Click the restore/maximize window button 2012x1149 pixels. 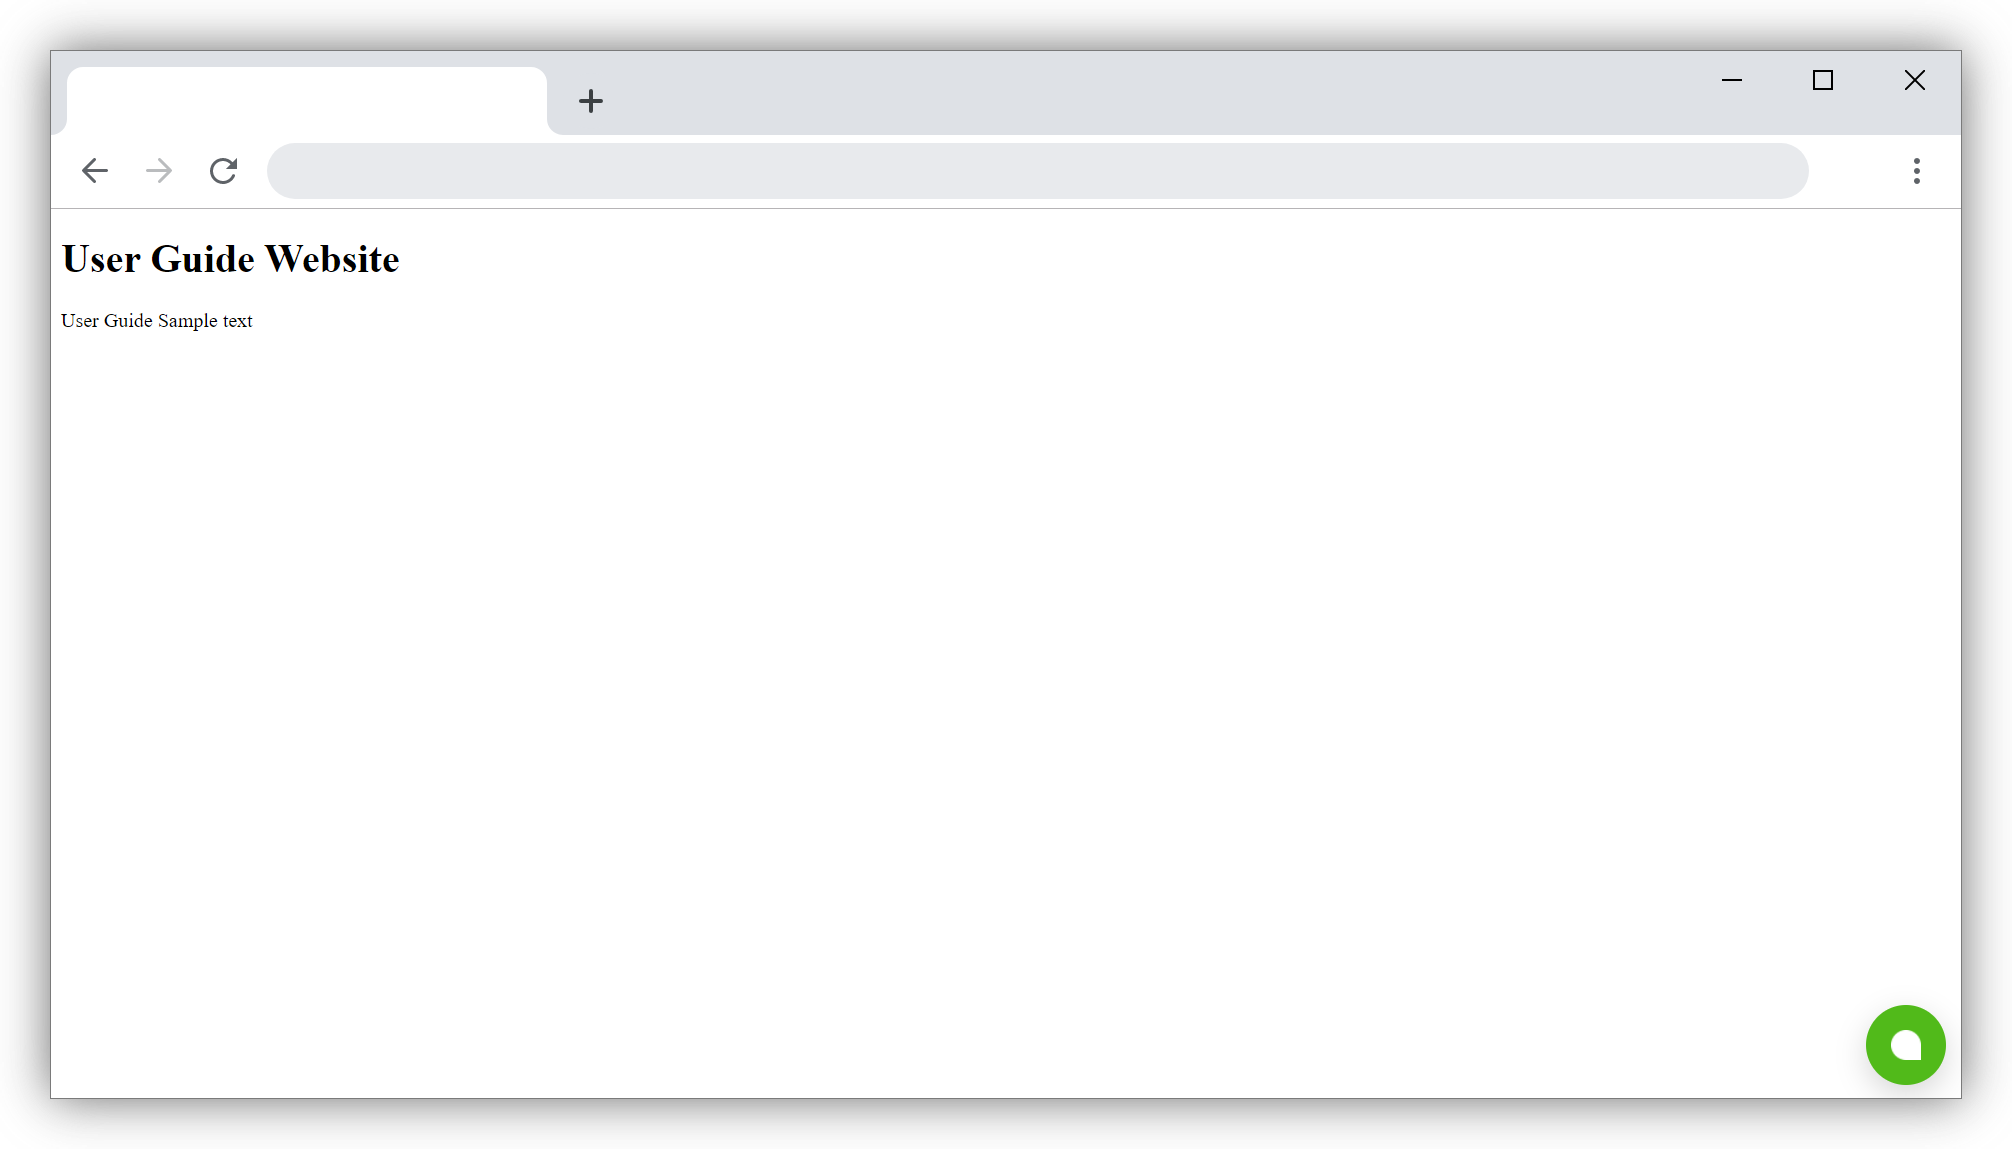point(1823,79)
